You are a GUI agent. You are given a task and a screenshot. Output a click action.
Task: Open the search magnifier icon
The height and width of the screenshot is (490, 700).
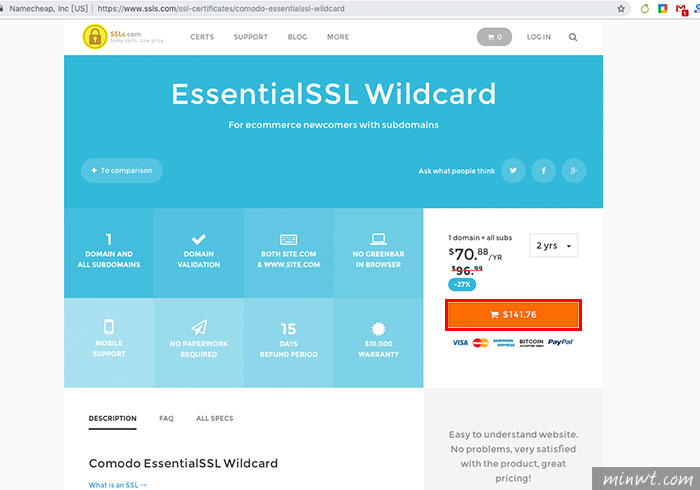point(573,37)
